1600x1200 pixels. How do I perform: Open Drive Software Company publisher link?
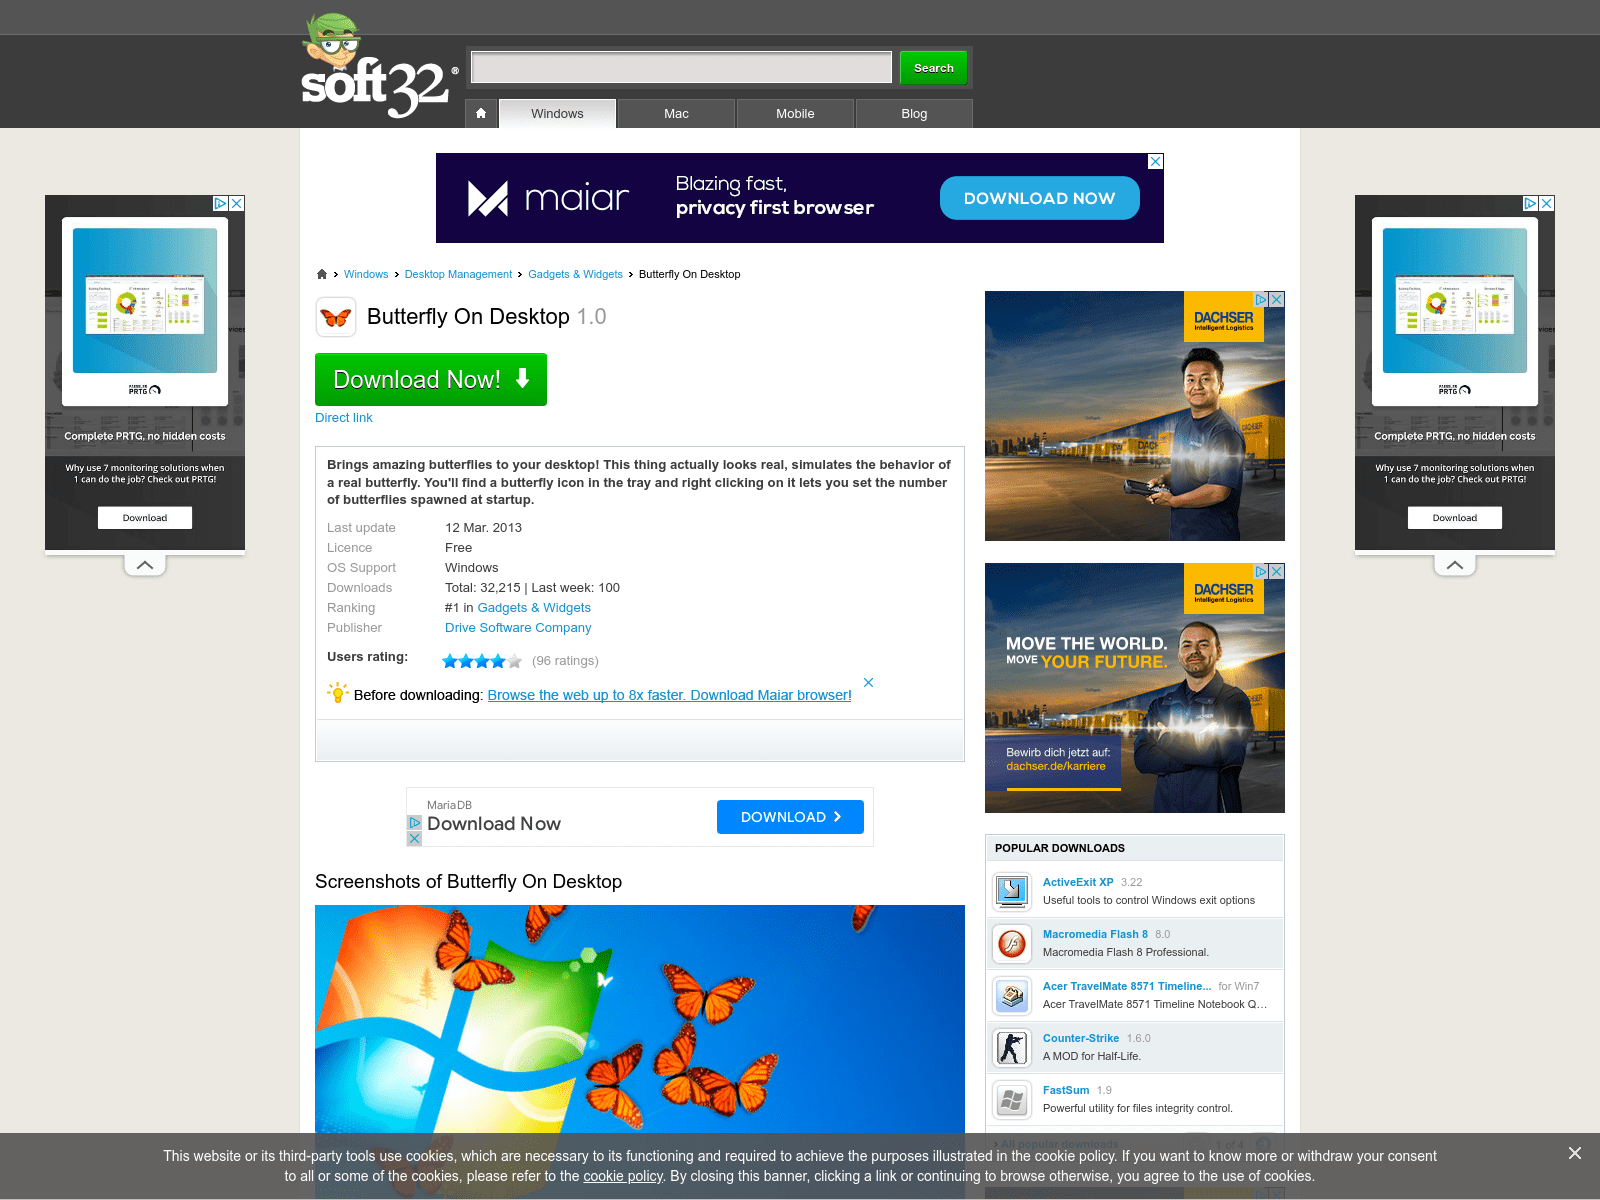[518, 628]
